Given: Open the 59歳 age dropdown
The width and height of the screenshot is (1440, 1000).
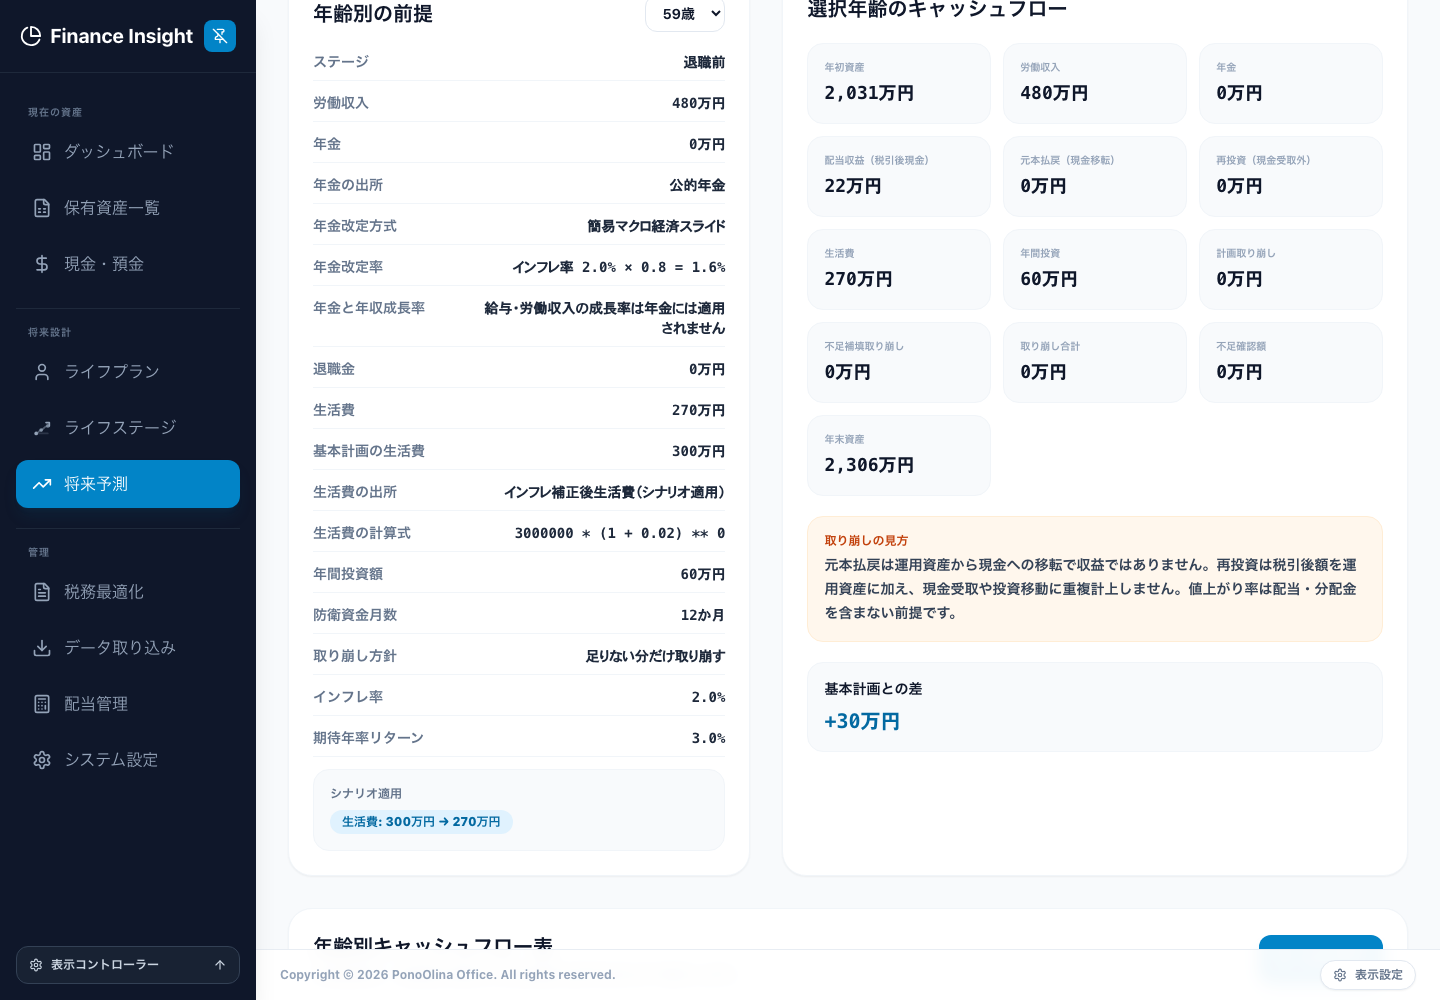Looking at the screenshot, I should pyautogui.click(x=685, y=14).
